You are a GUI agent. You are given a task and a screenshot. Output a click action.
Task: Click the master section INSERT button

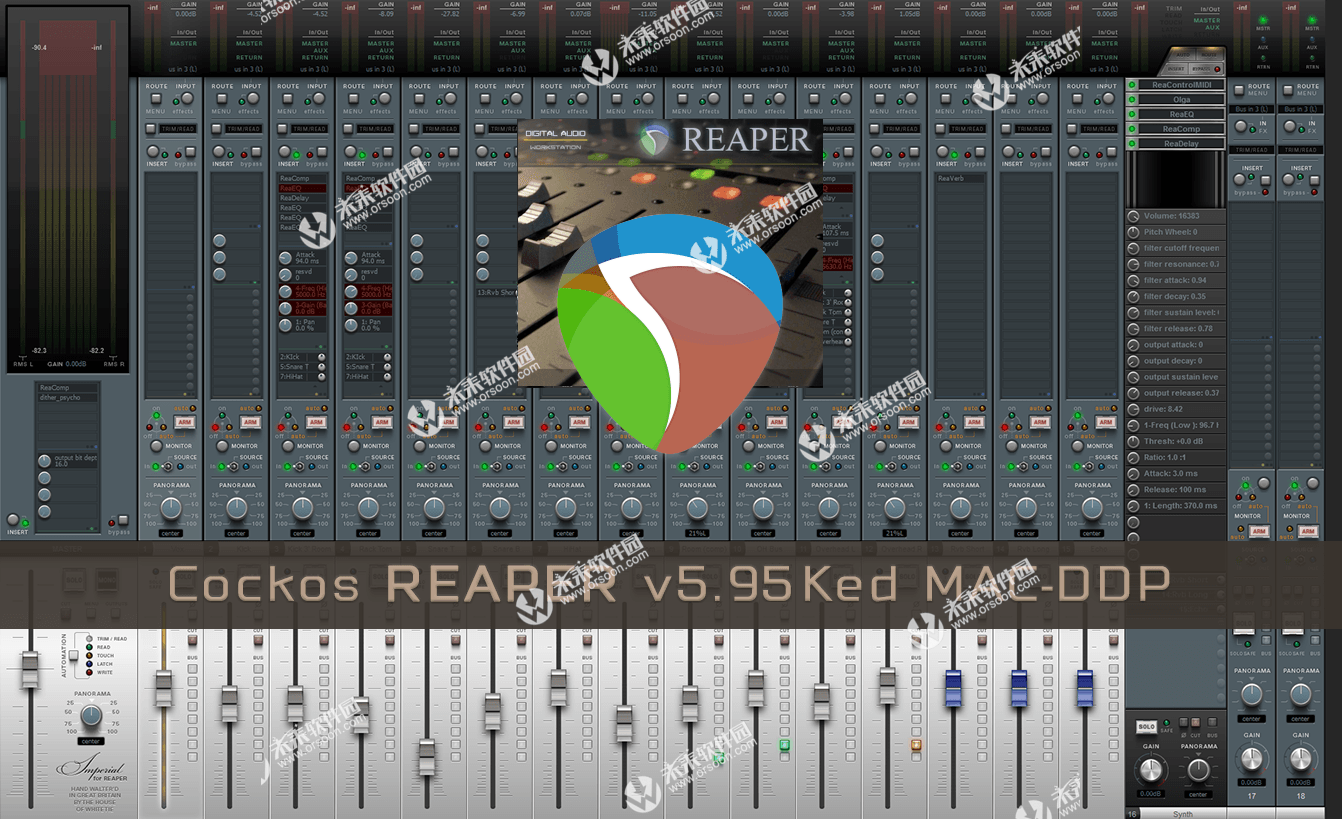[13, 520]
